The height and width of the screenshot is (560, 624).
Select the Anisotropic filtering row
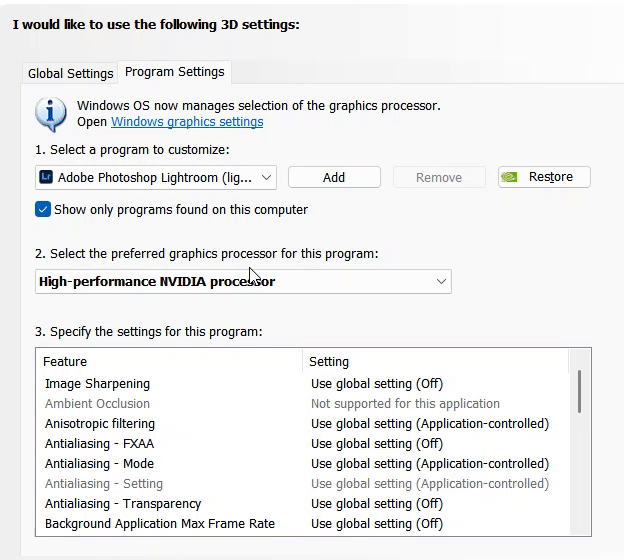[100, 424]
